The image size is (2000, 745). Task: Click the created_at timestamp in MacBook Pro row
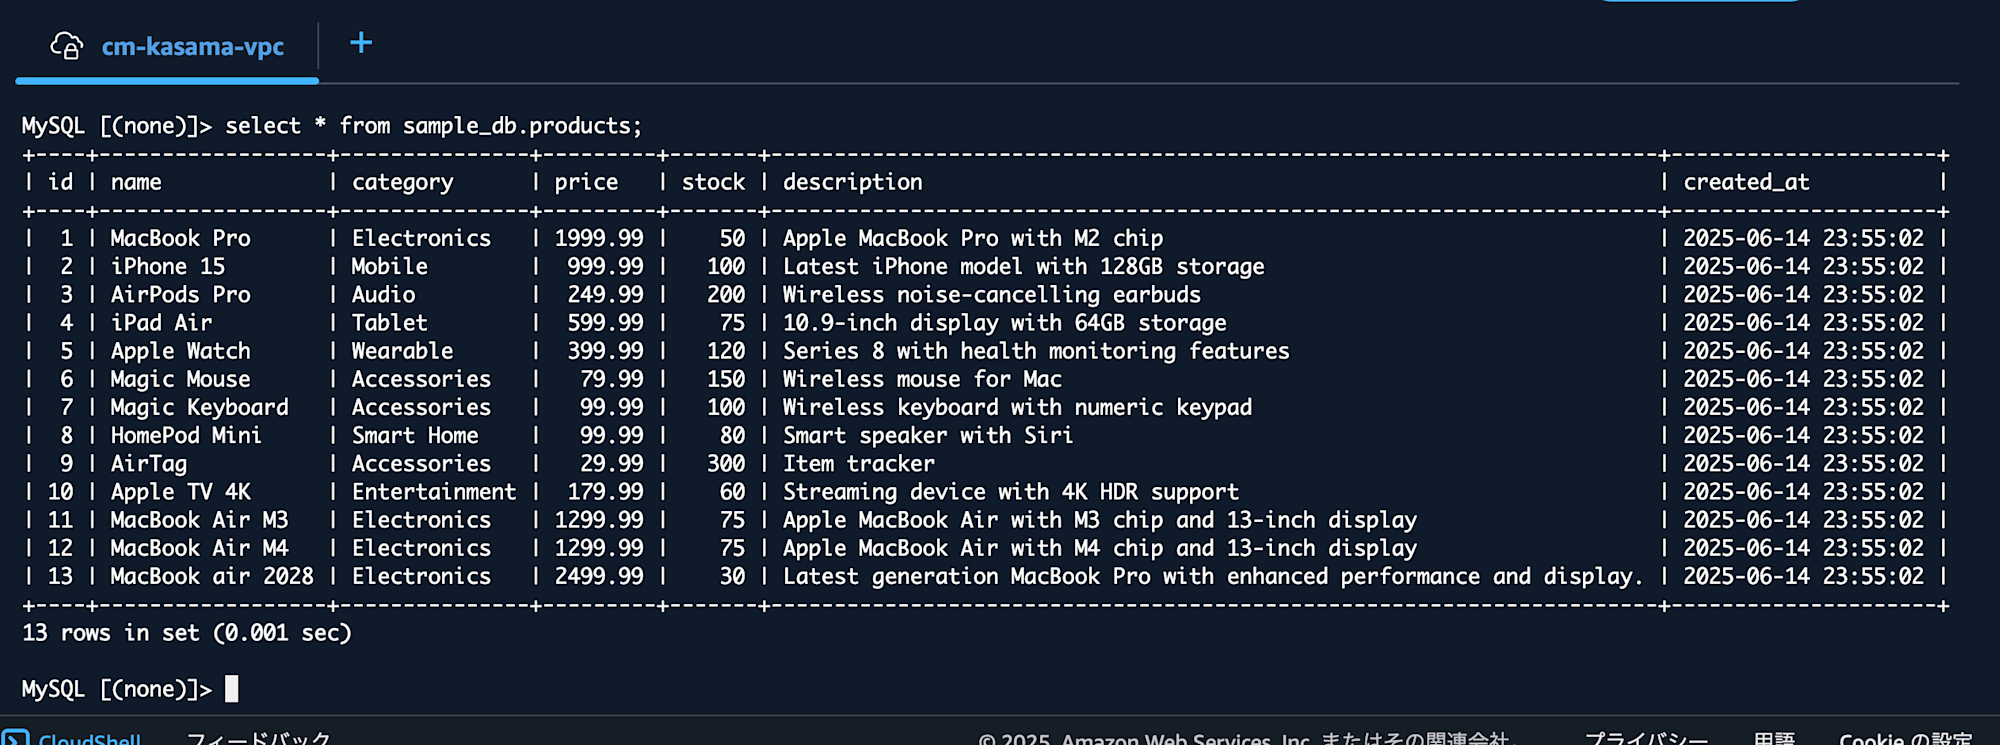1803,238
